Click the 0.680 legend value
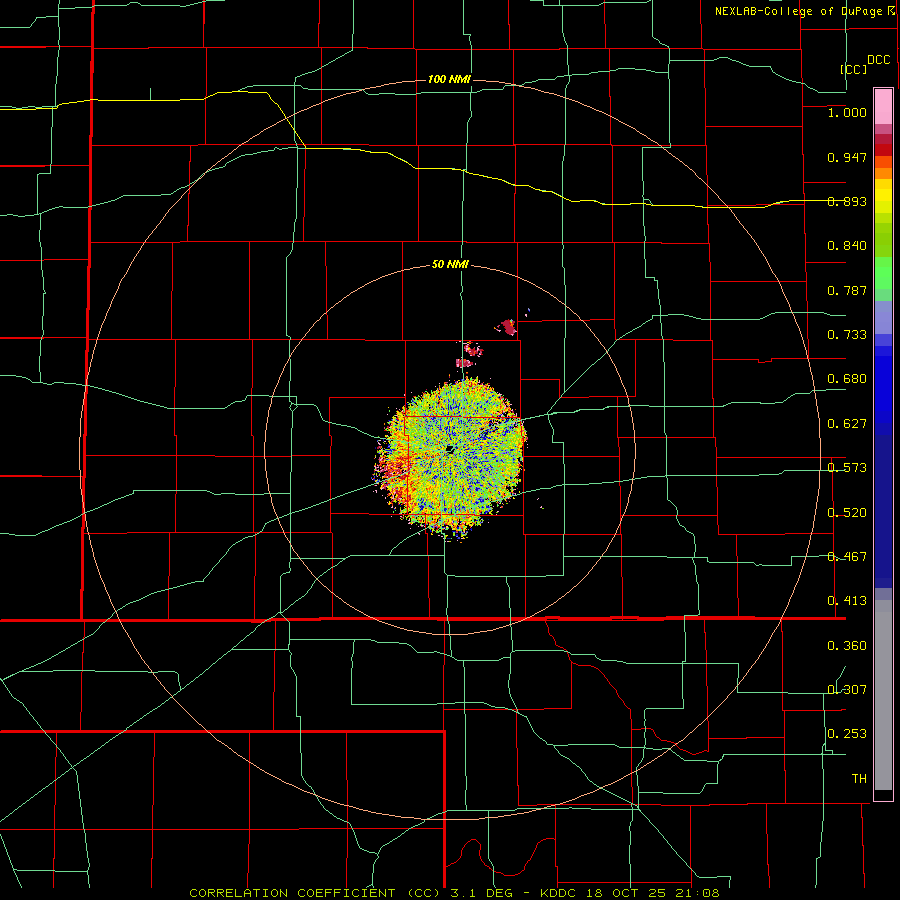 847,379
